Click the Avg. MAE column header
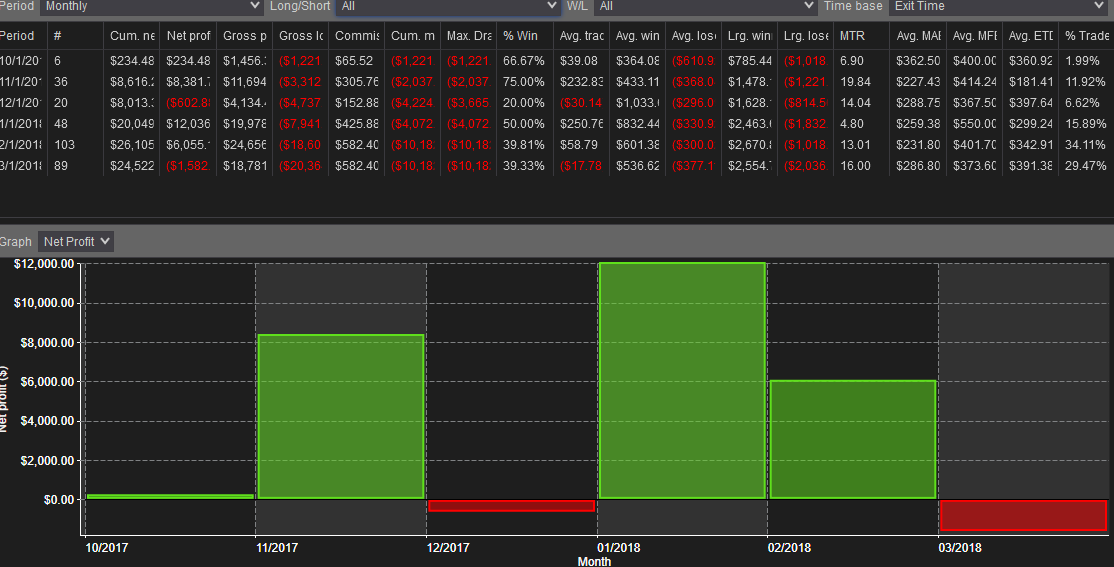Image resolution: width=1114 pixels, height=567 pixels. [918, 36]
